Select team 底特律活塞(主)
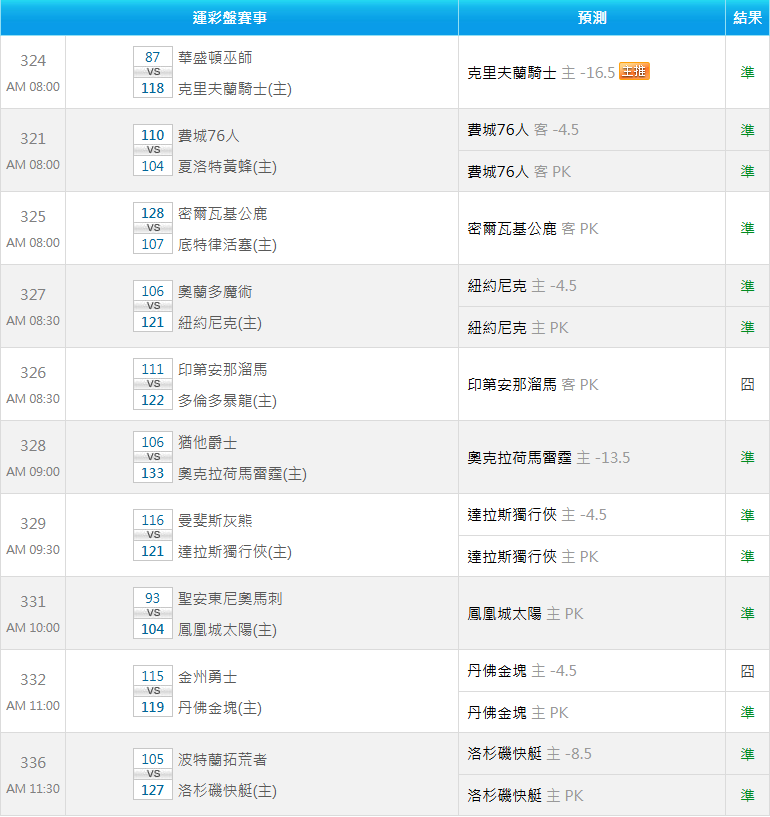This screenshot has height=817, width=770. click(227, 245)
